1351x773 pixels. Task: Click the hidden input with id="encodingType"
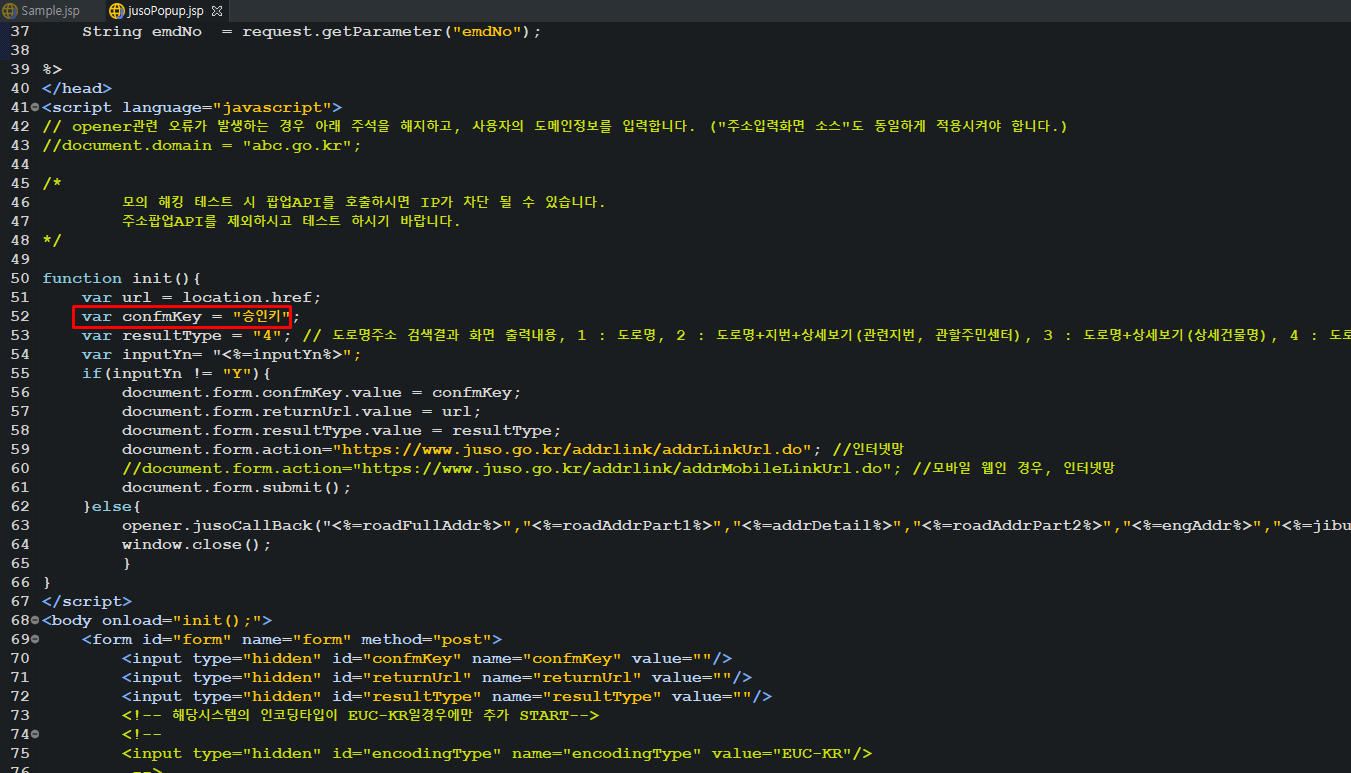[497, 753]
